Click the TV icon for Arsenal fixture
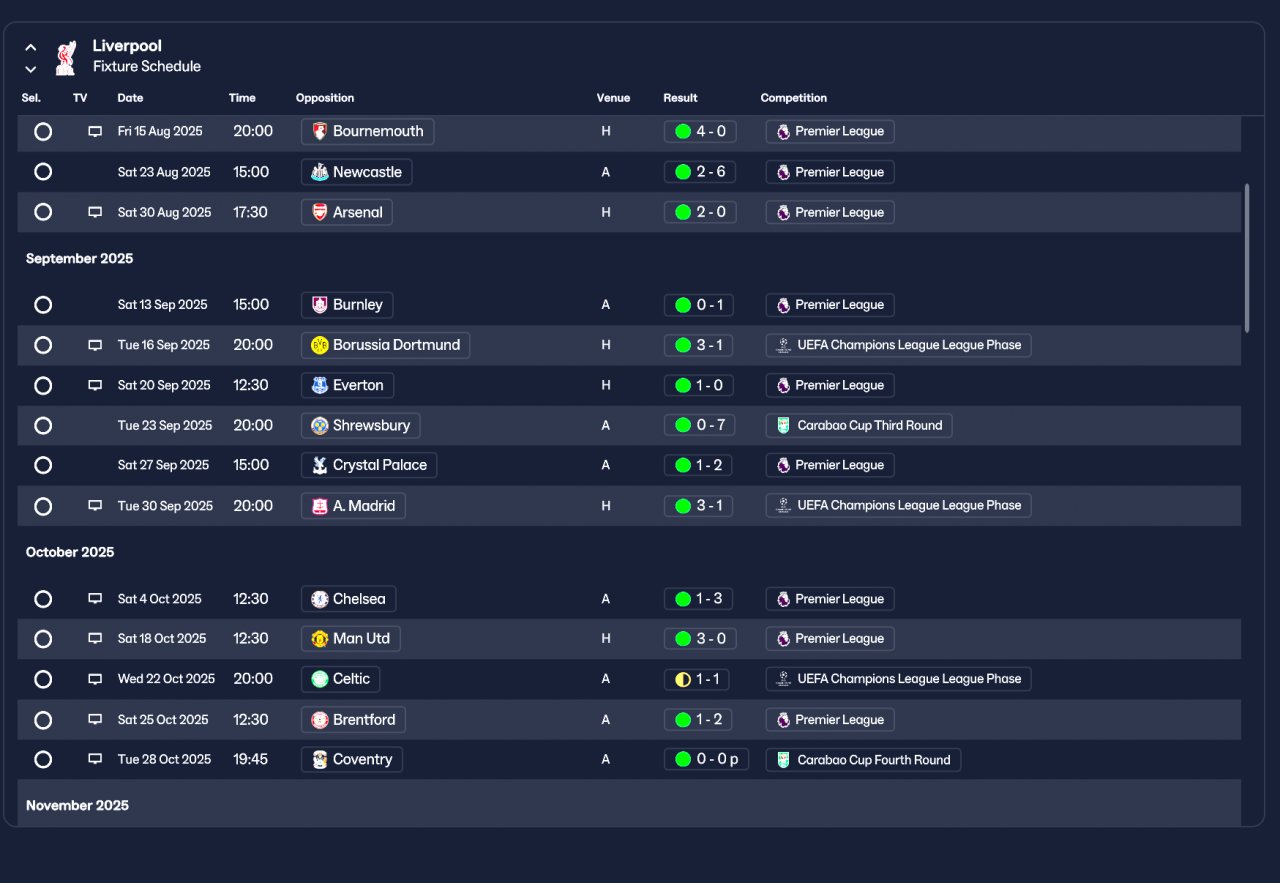The height and width of the screenshot is (883, 1280). (95, 212)
